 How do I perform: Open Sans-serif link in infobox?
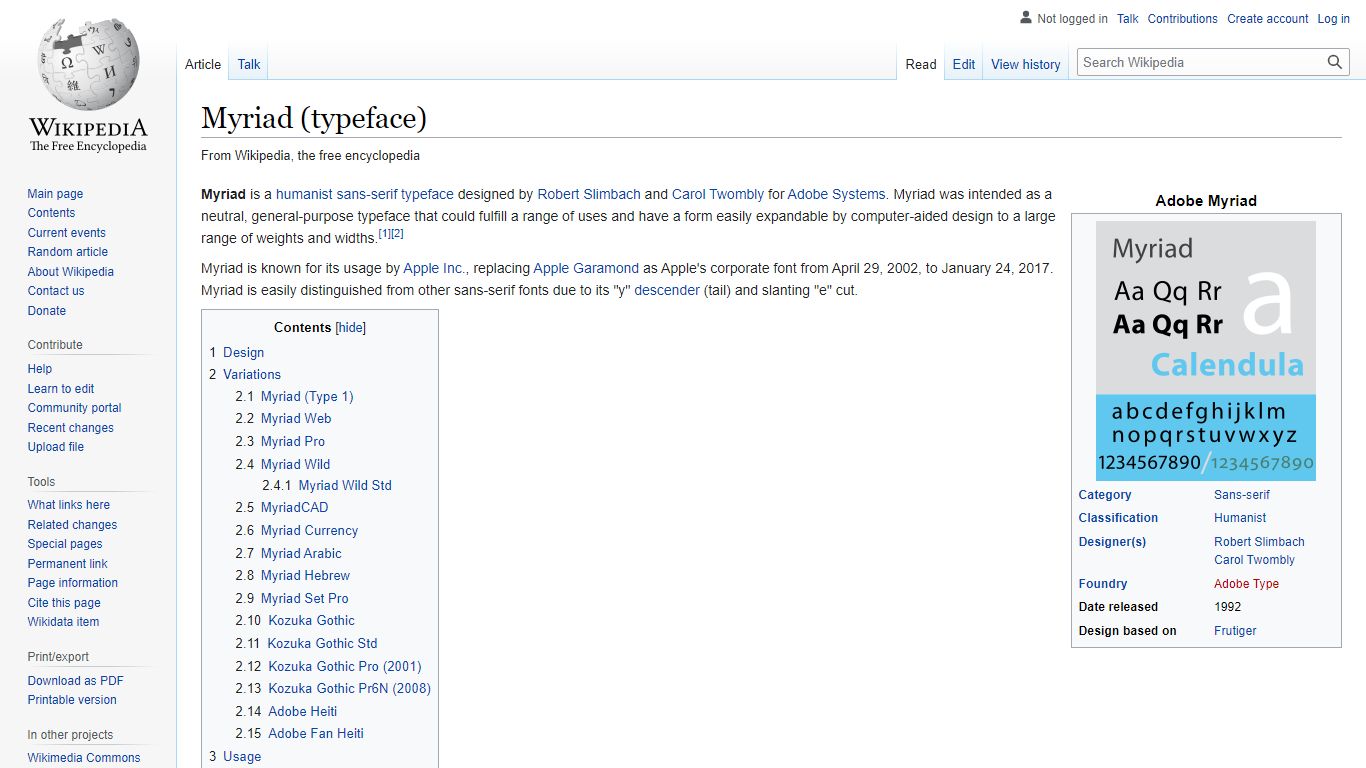tap(1242, 495)
